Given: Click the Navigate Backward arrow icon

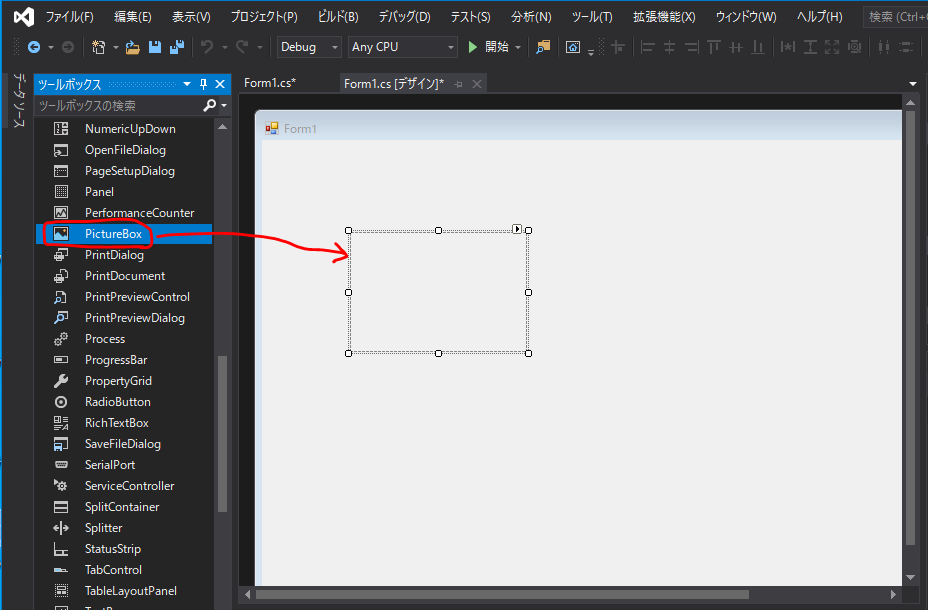Looking at the screenshot, I should pyautogui.click(x=32, y=46).
